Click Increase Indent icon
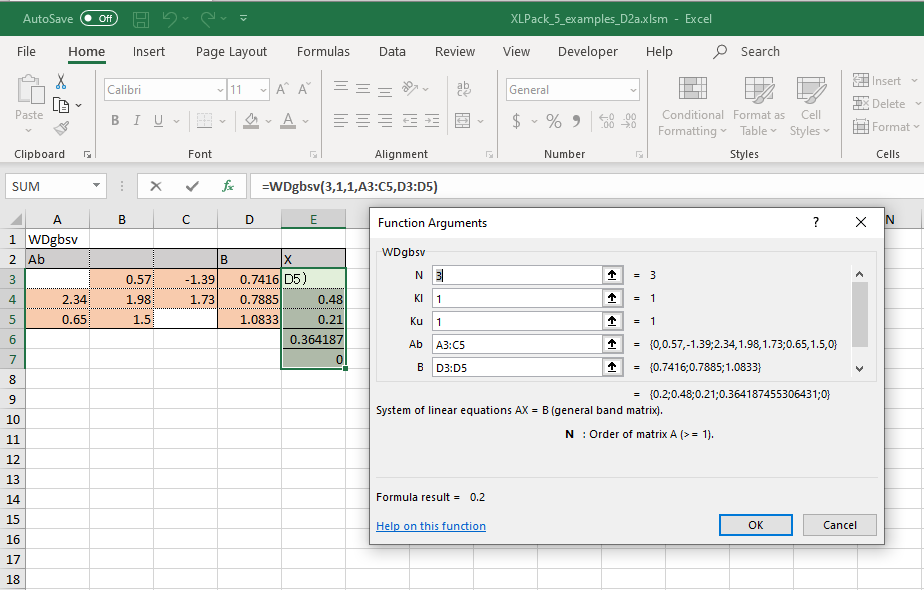 [432, 121]
